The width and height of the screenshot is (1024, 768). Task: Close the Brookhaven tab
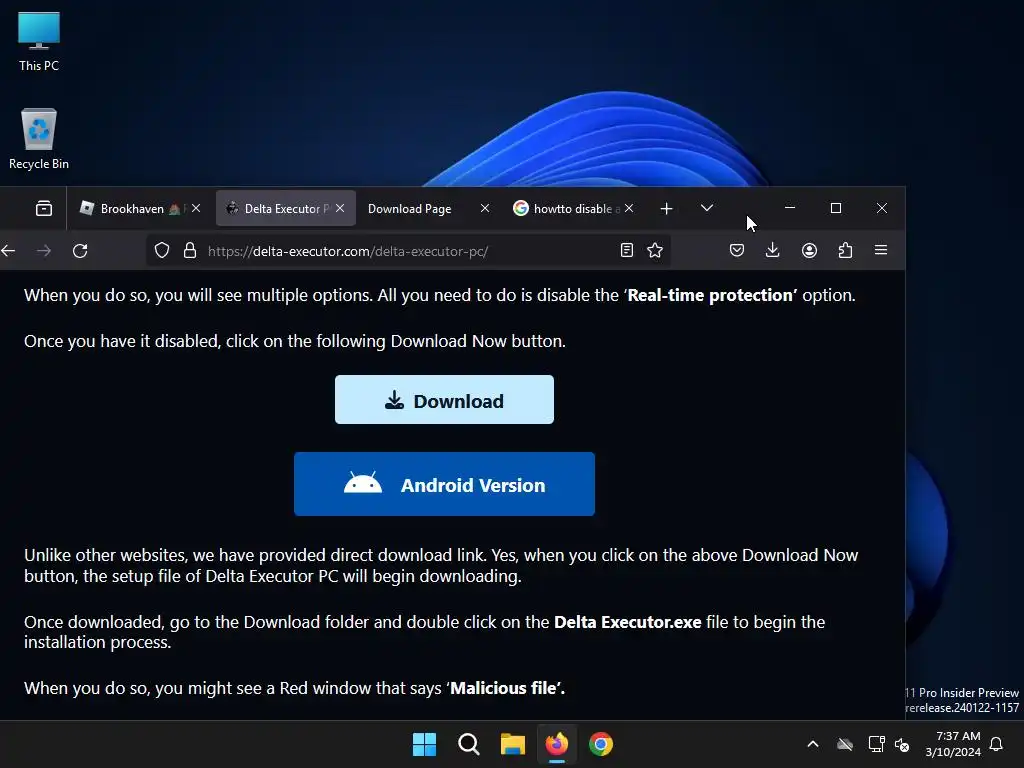[196, 208]
